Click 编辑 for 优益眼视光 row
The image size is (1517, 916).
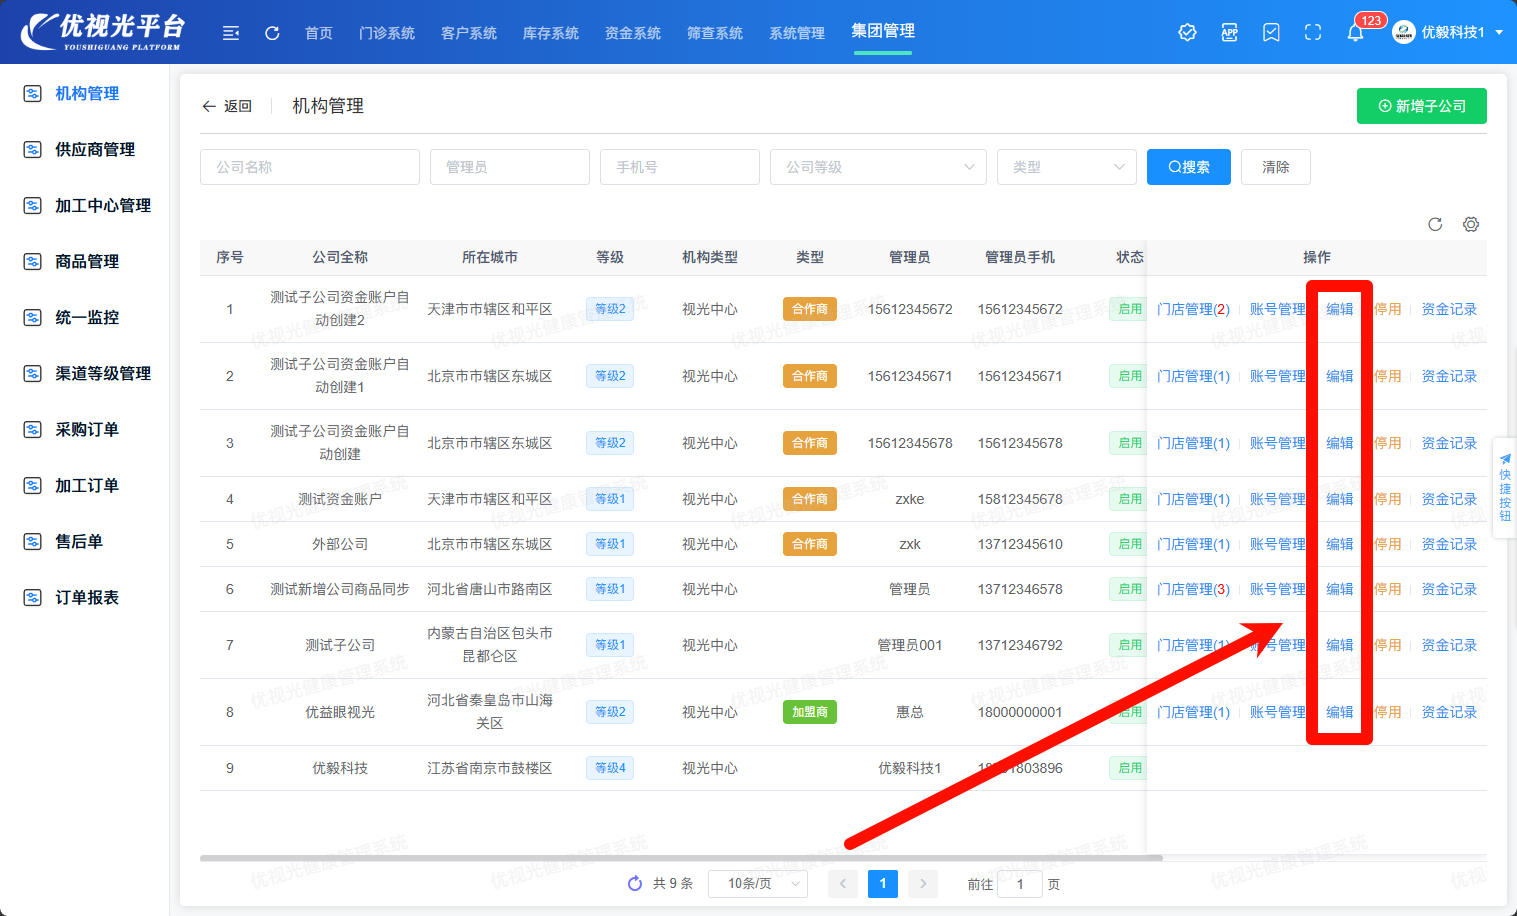1340,712
